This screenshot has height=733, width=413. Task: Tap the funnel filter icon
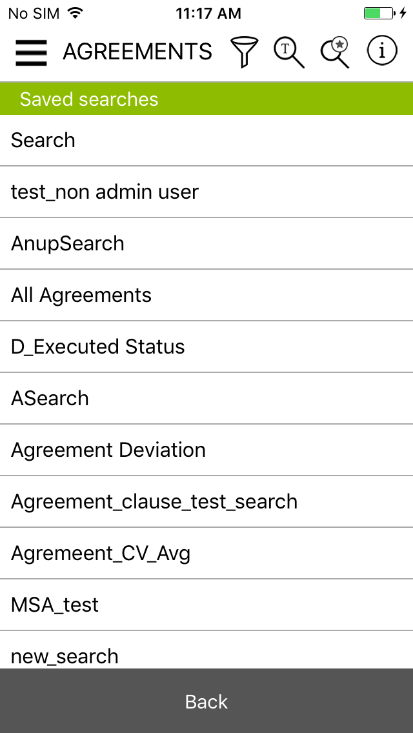tap(244, 52)
